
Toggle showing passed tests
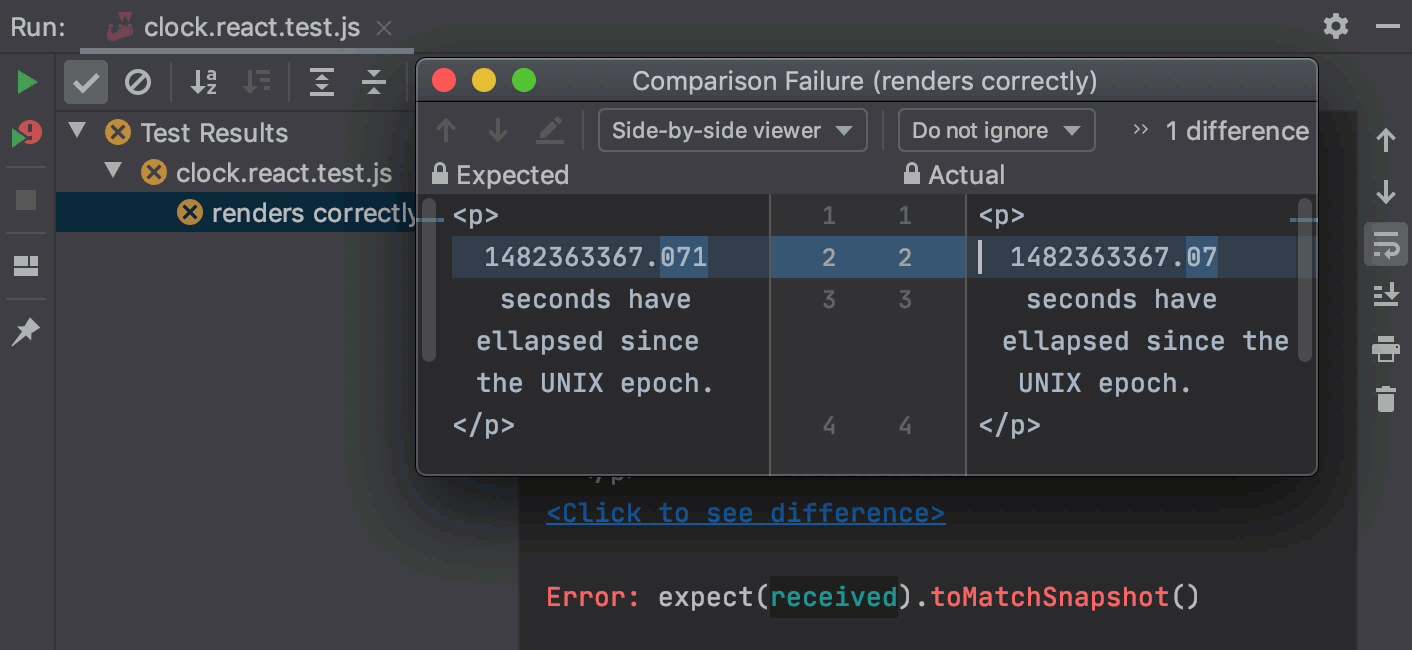click(85, 82)
